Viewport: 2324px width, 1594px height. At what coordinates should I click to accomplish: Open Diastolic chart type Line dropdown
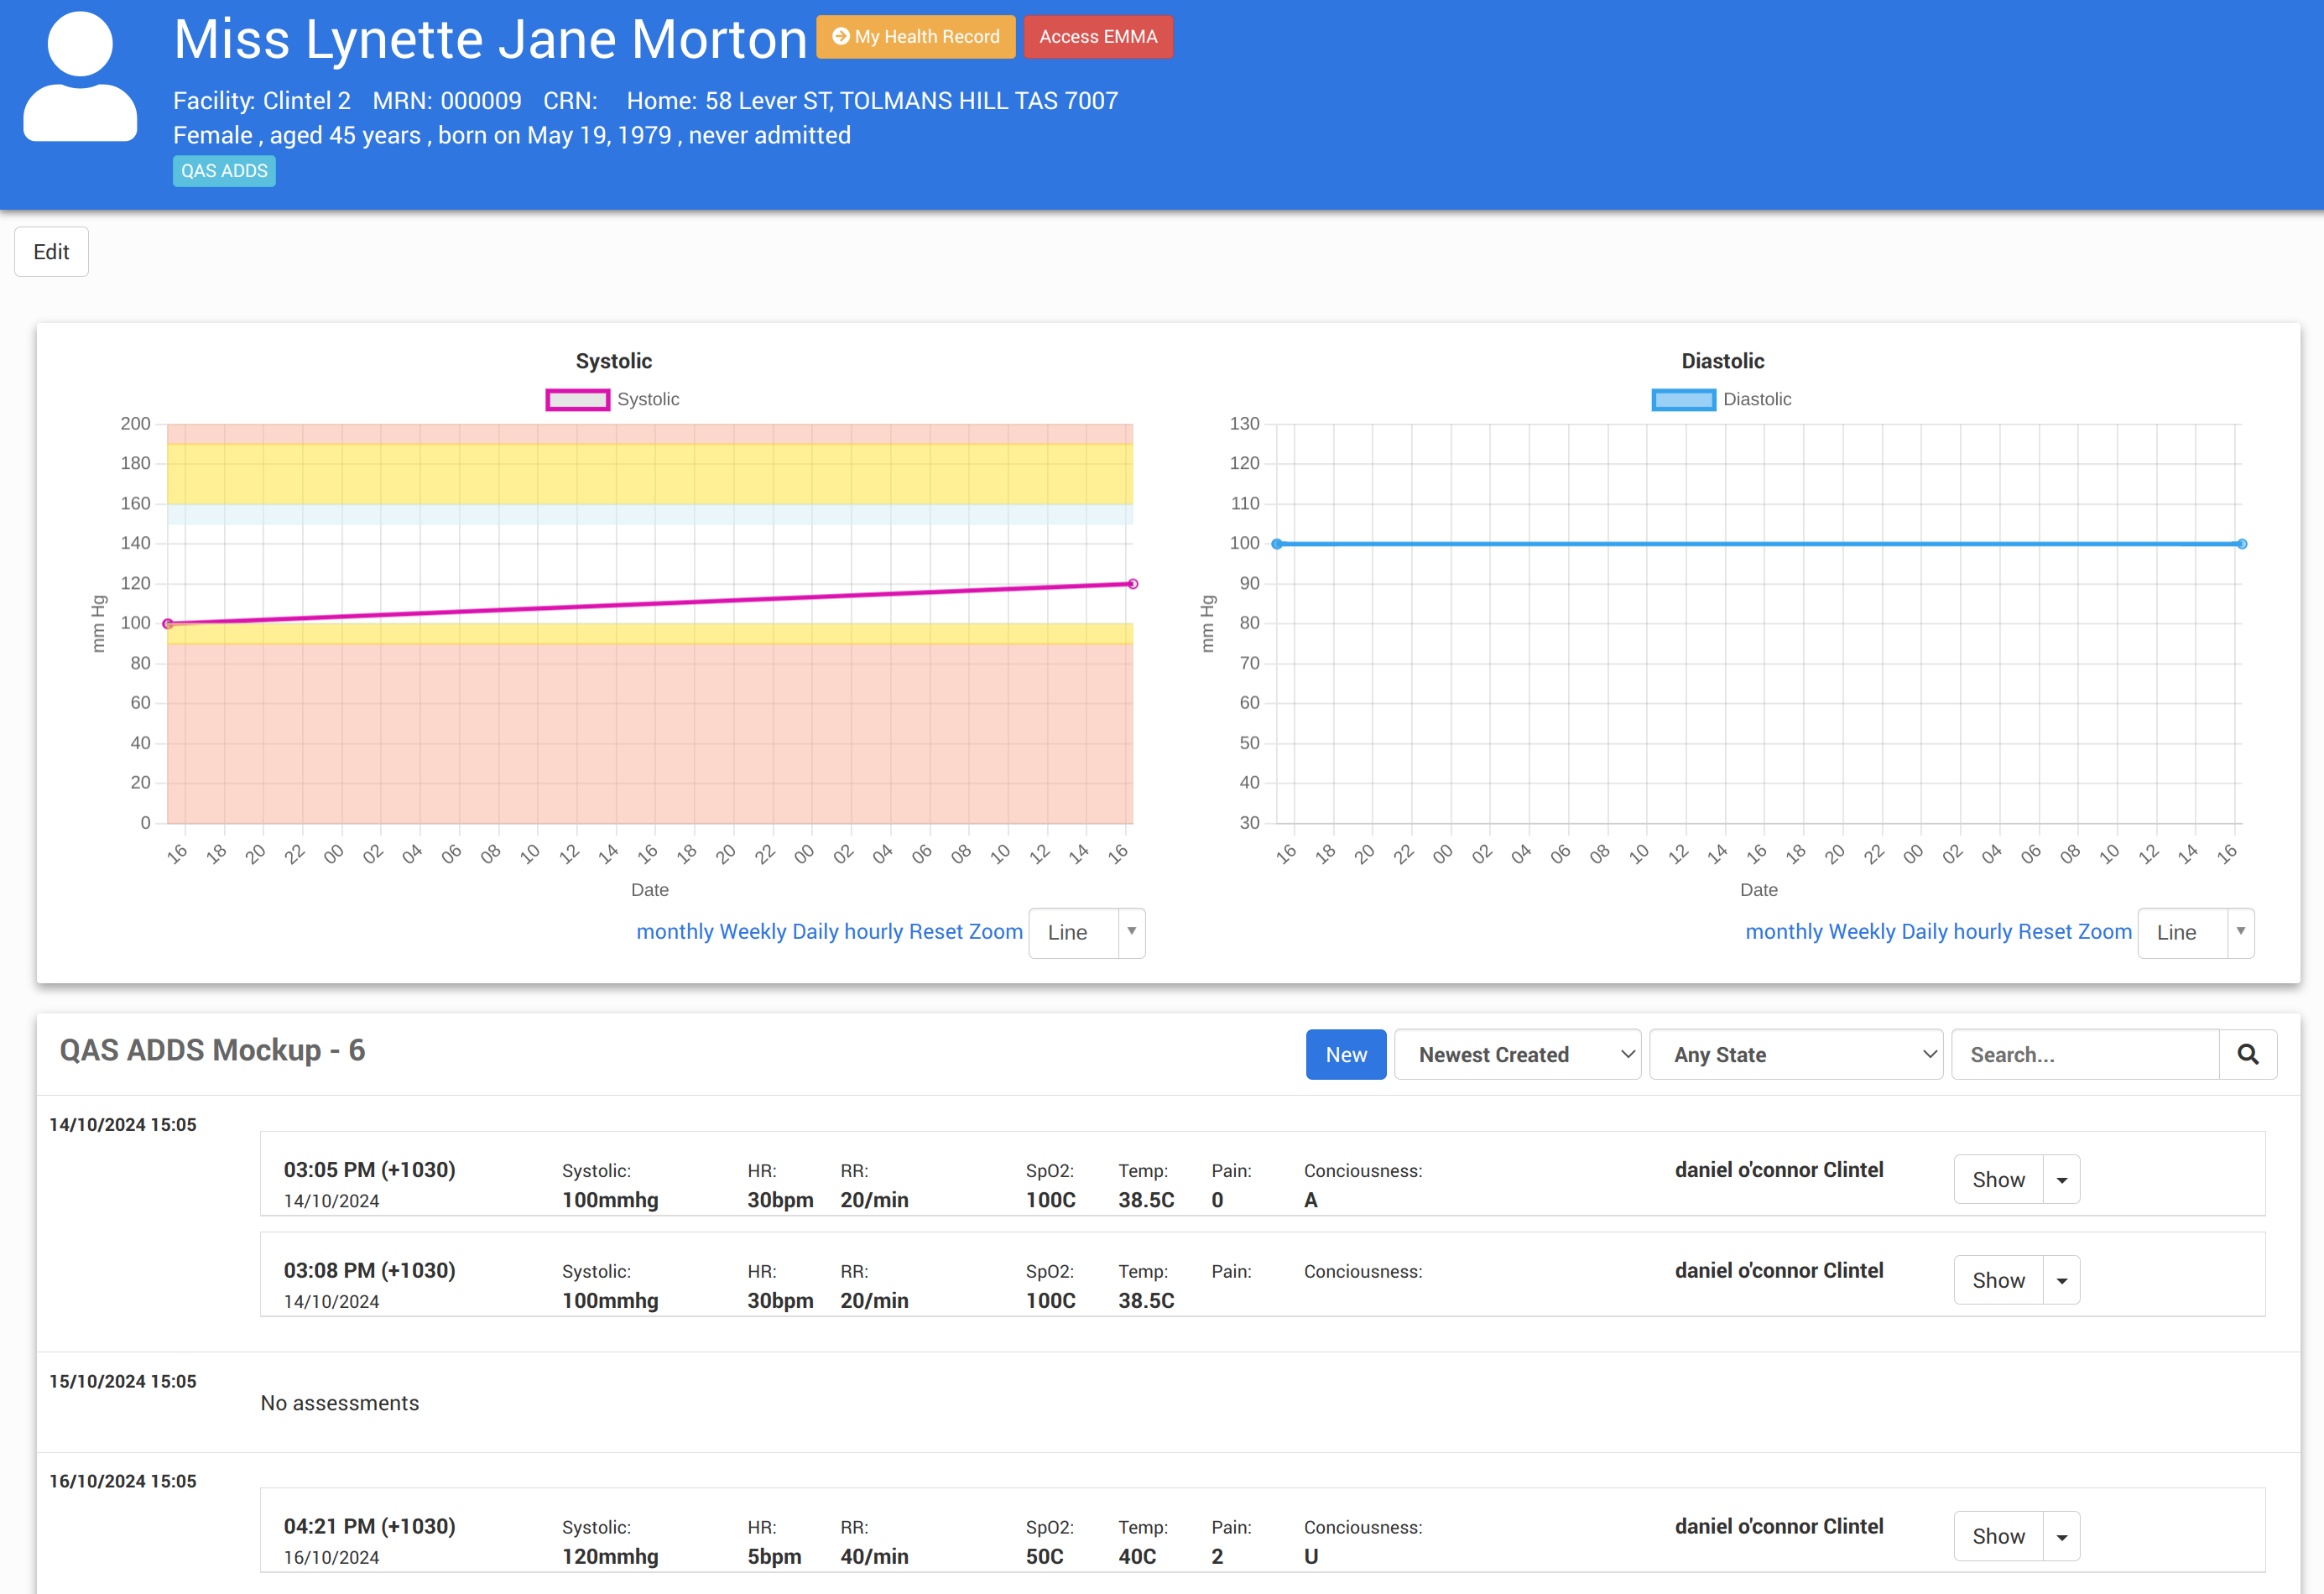pos(2195,932)
